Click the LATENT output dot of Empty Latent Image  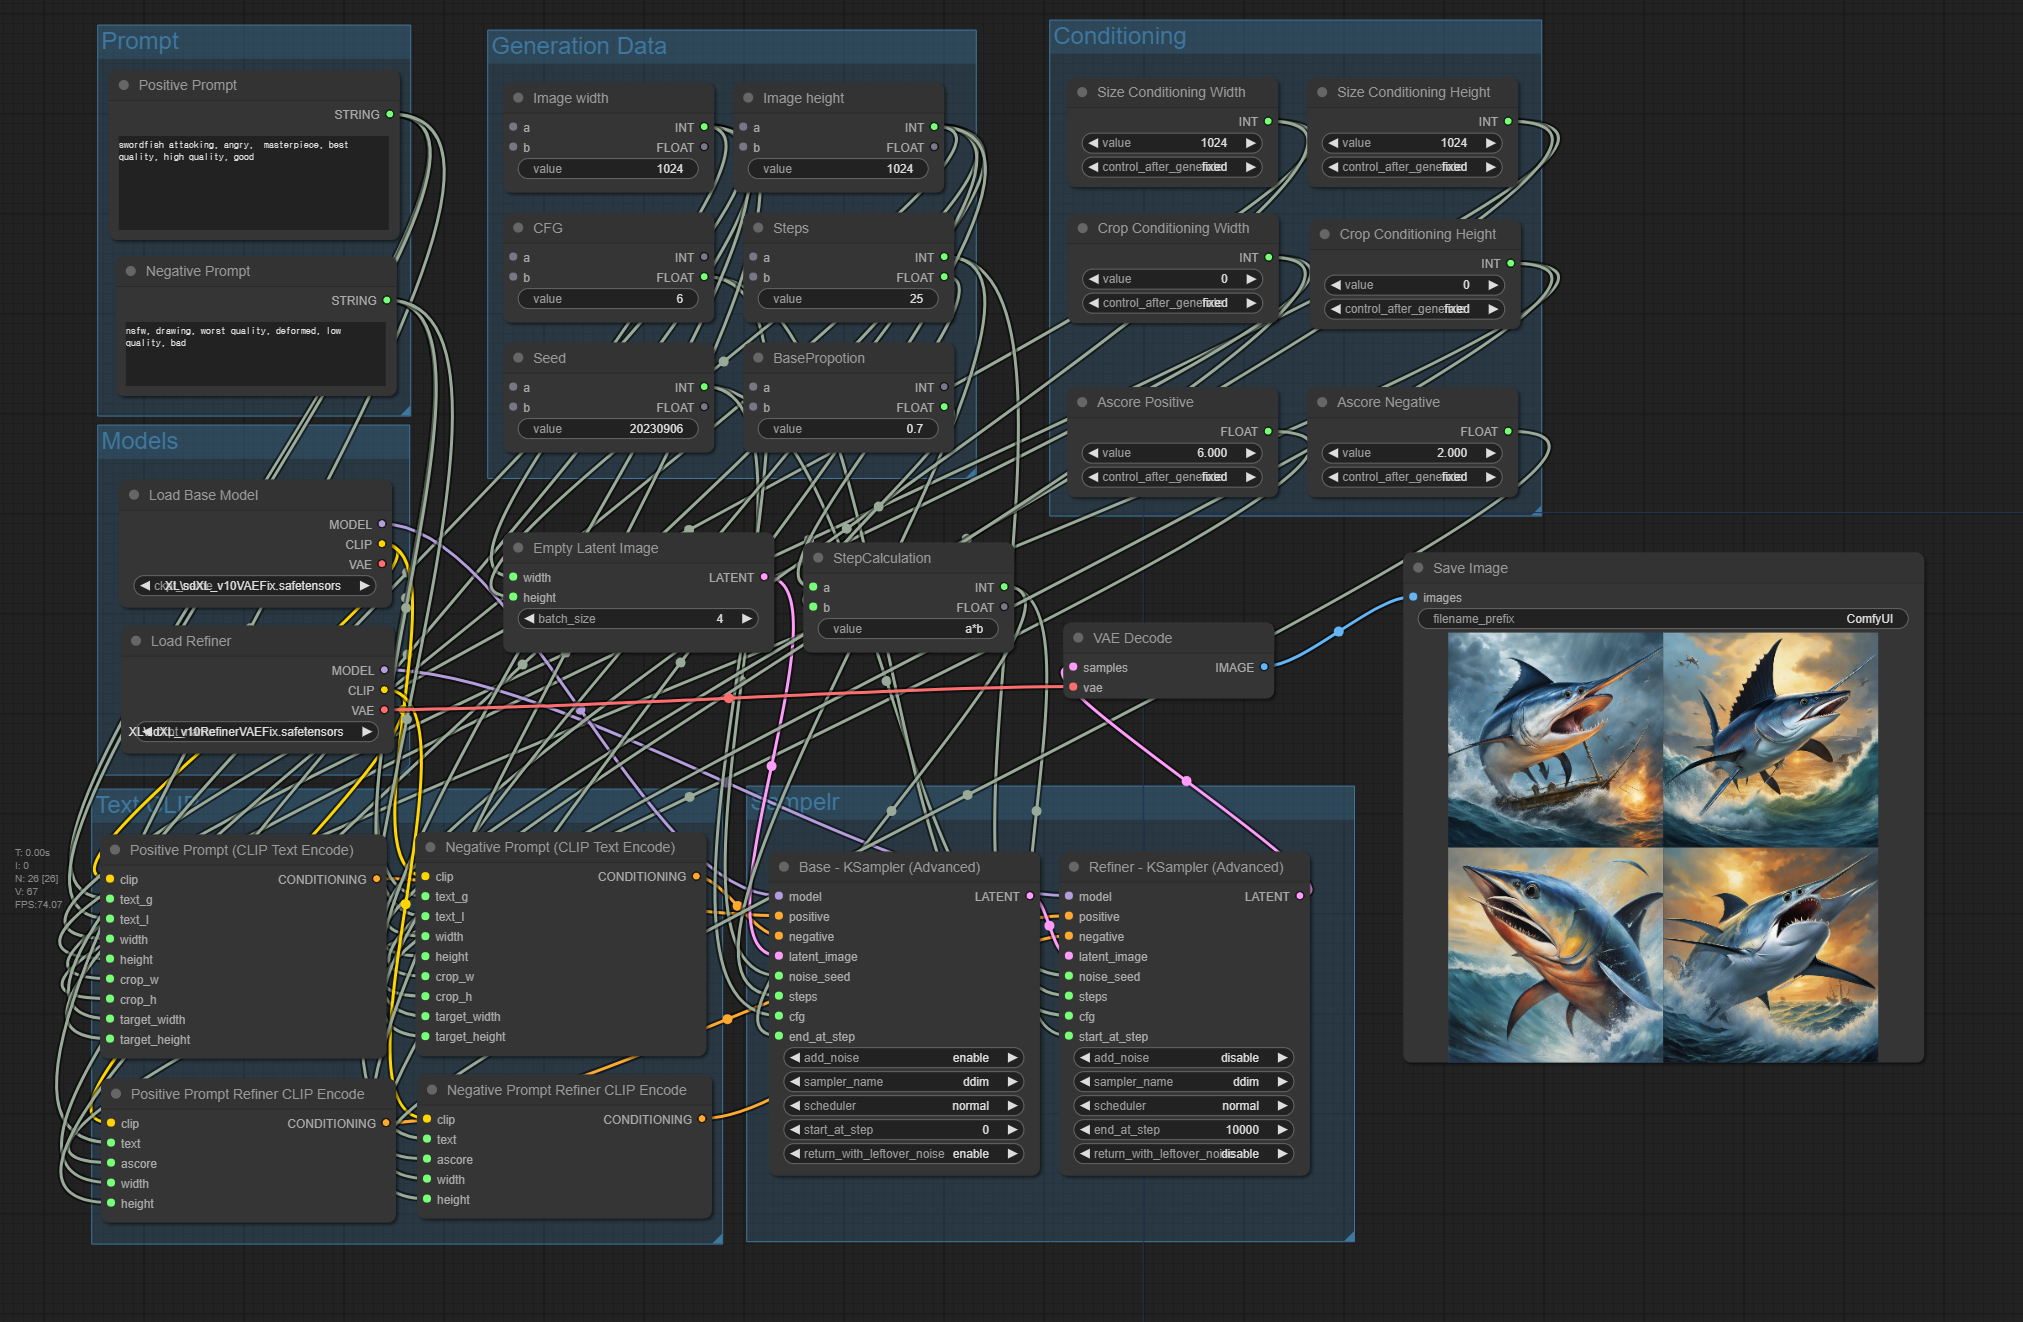(x=764, y=577)
